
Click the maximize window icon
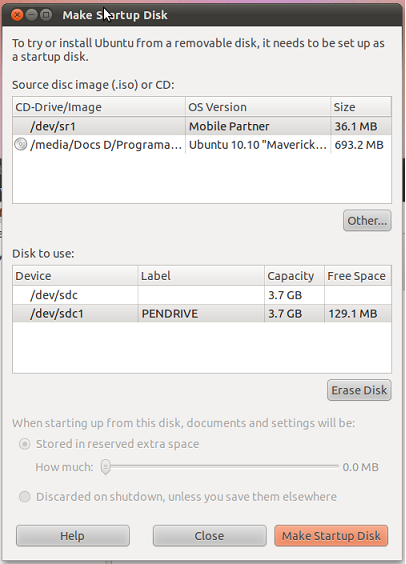[x=46, y=15]
